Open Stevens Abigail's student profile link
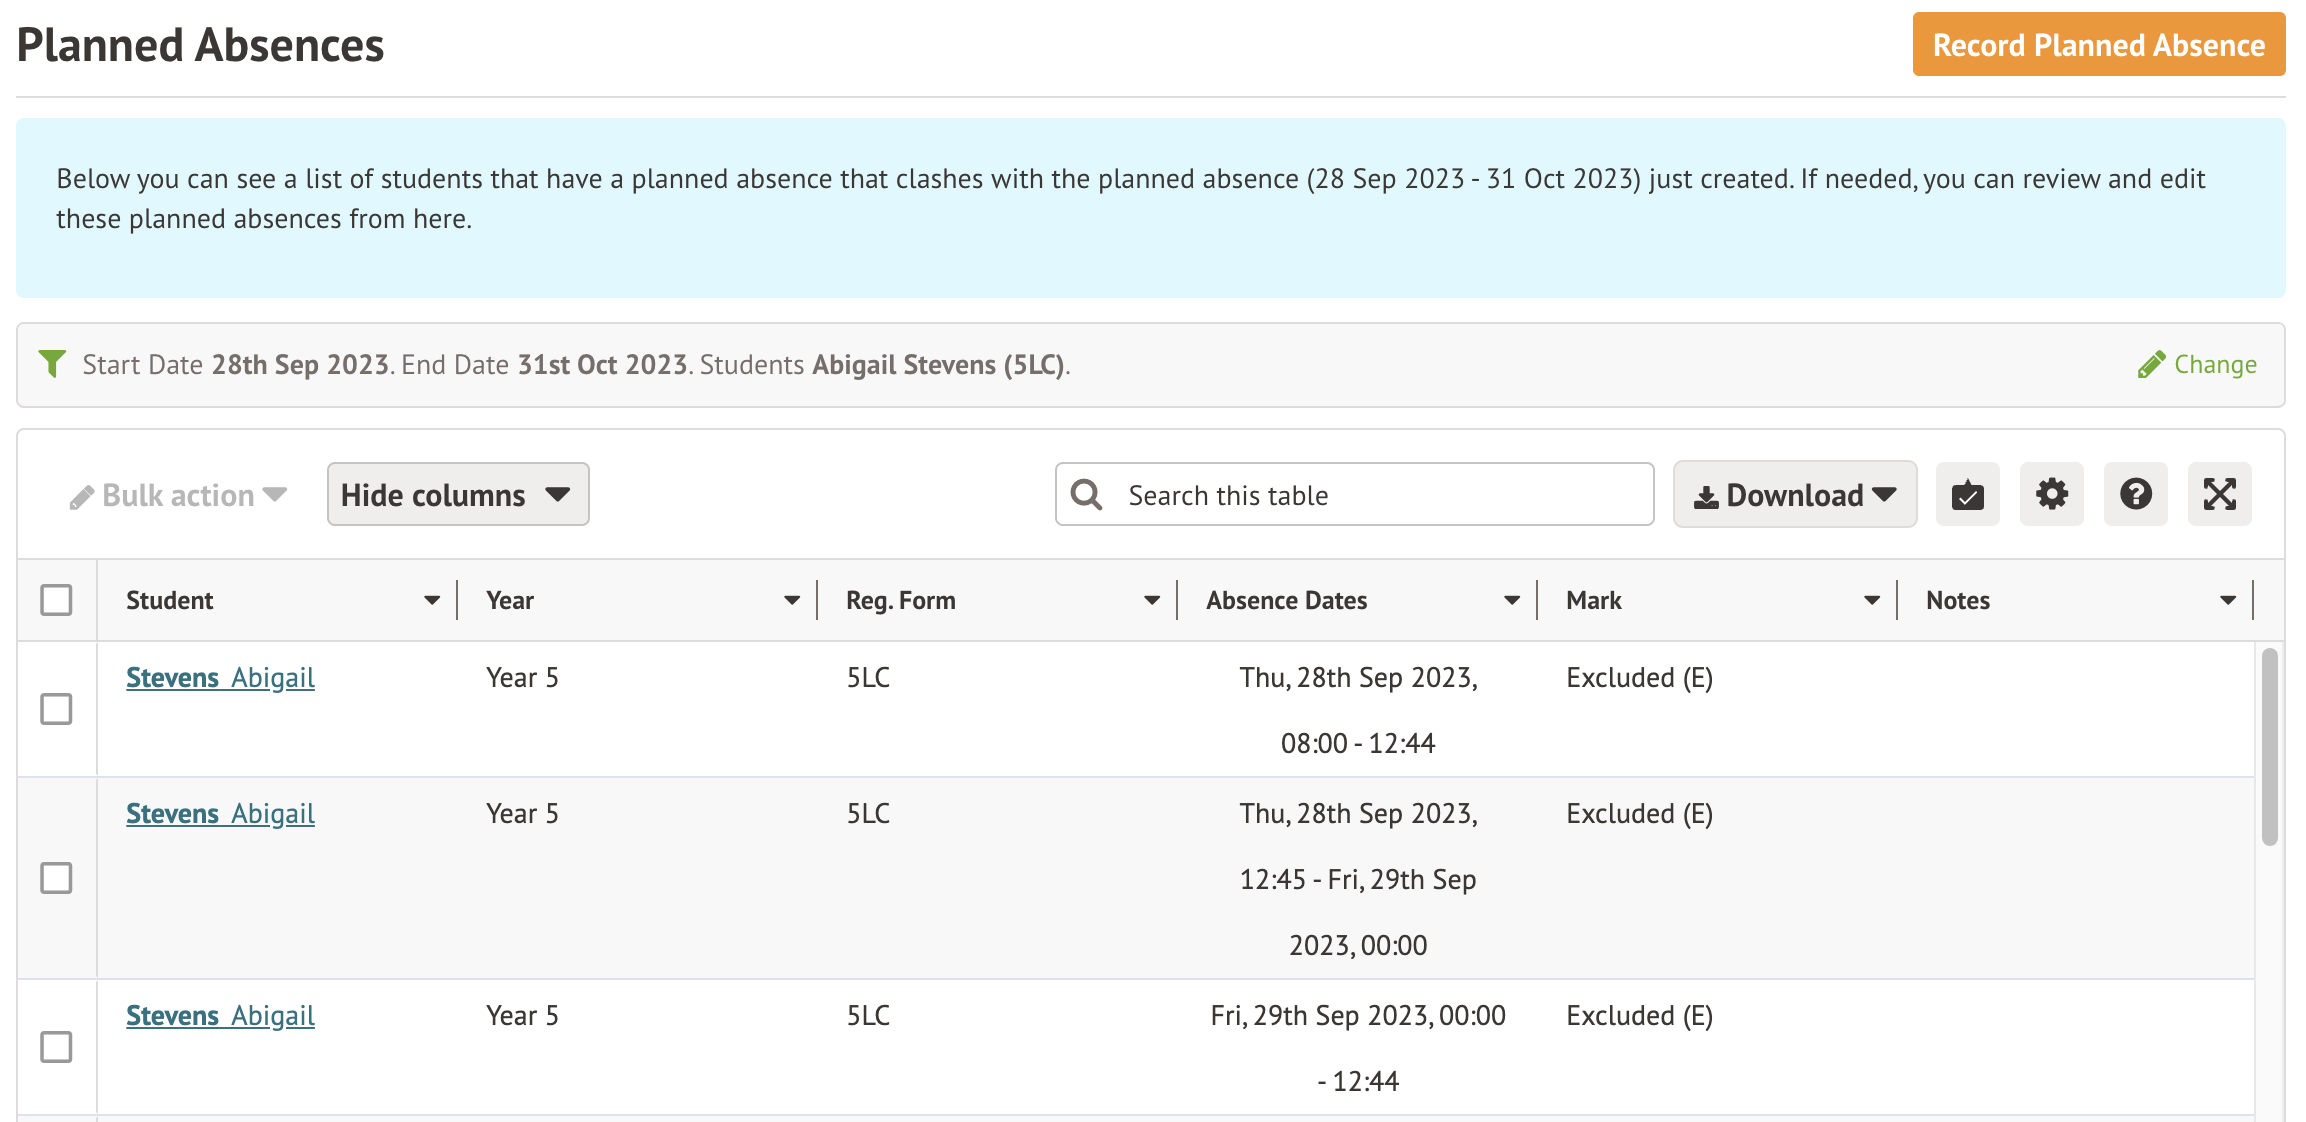This screenshot has height=1122, width=2306. coord(220,677)
